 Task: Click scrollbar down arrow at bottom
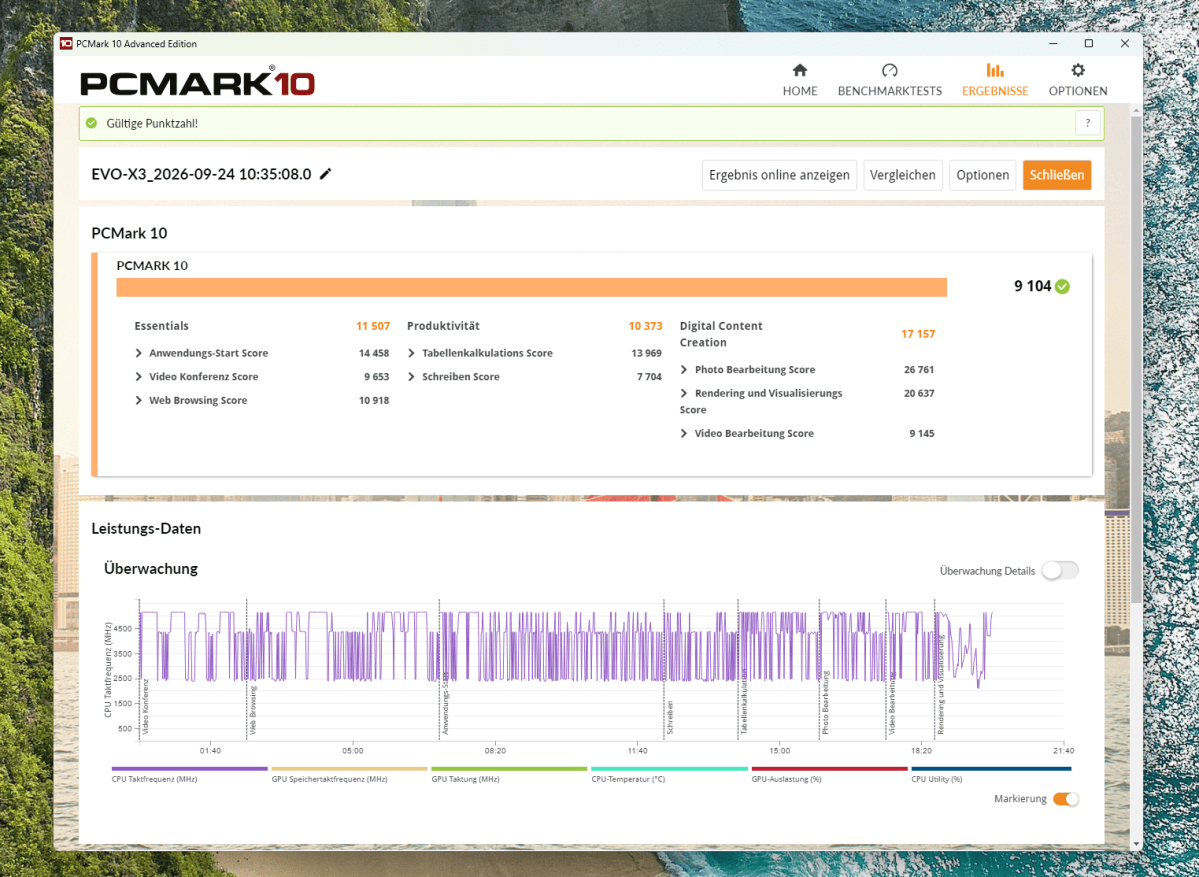[x=1136, y=844]
